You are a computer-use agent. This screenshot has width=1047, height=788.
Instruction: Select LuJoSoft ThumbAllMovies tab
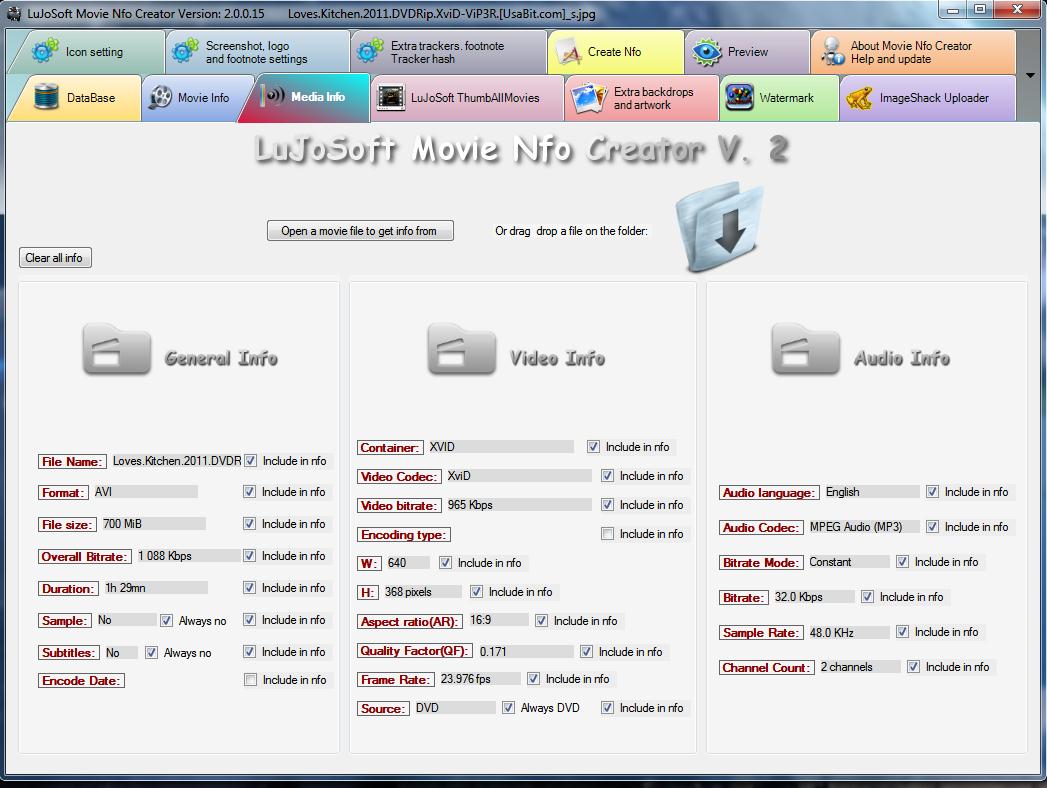pos(467,98)
